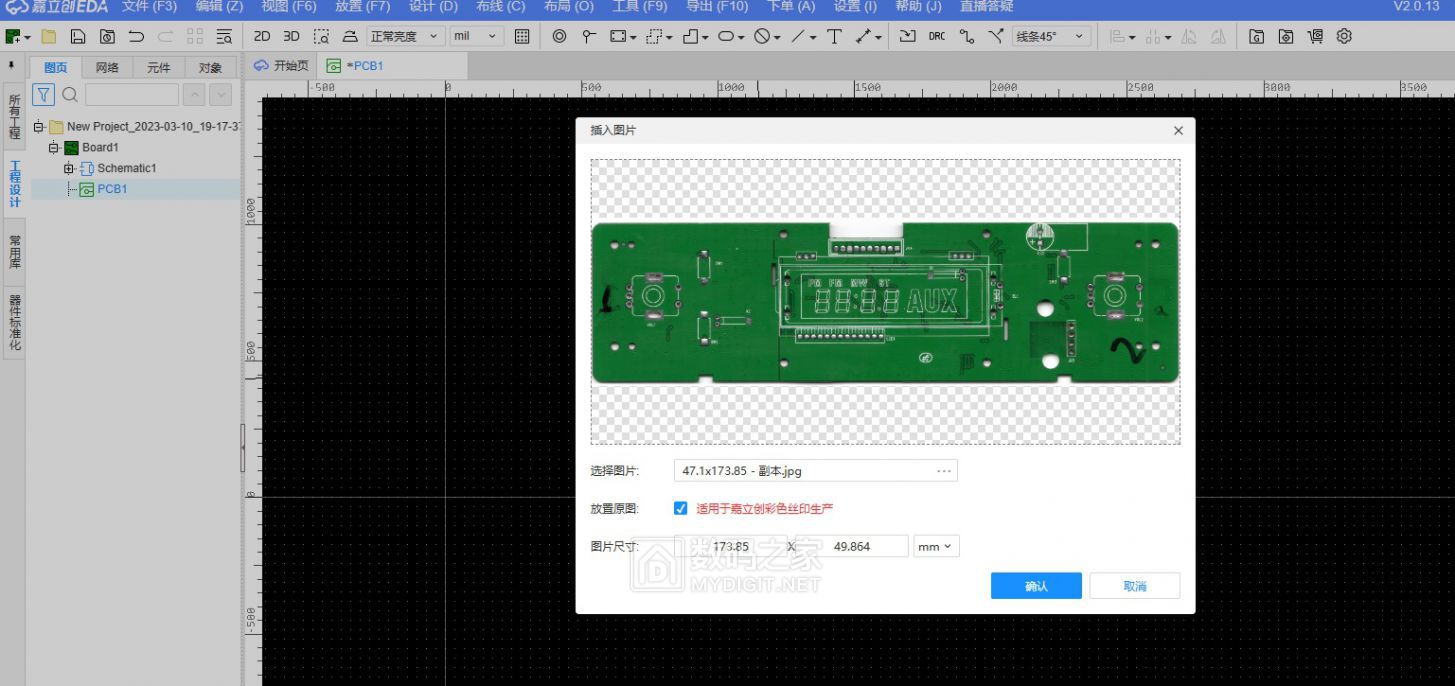Select PCB1 in project tree
This screenshot has height=686, width=1455.
click(x=112, y=189)
